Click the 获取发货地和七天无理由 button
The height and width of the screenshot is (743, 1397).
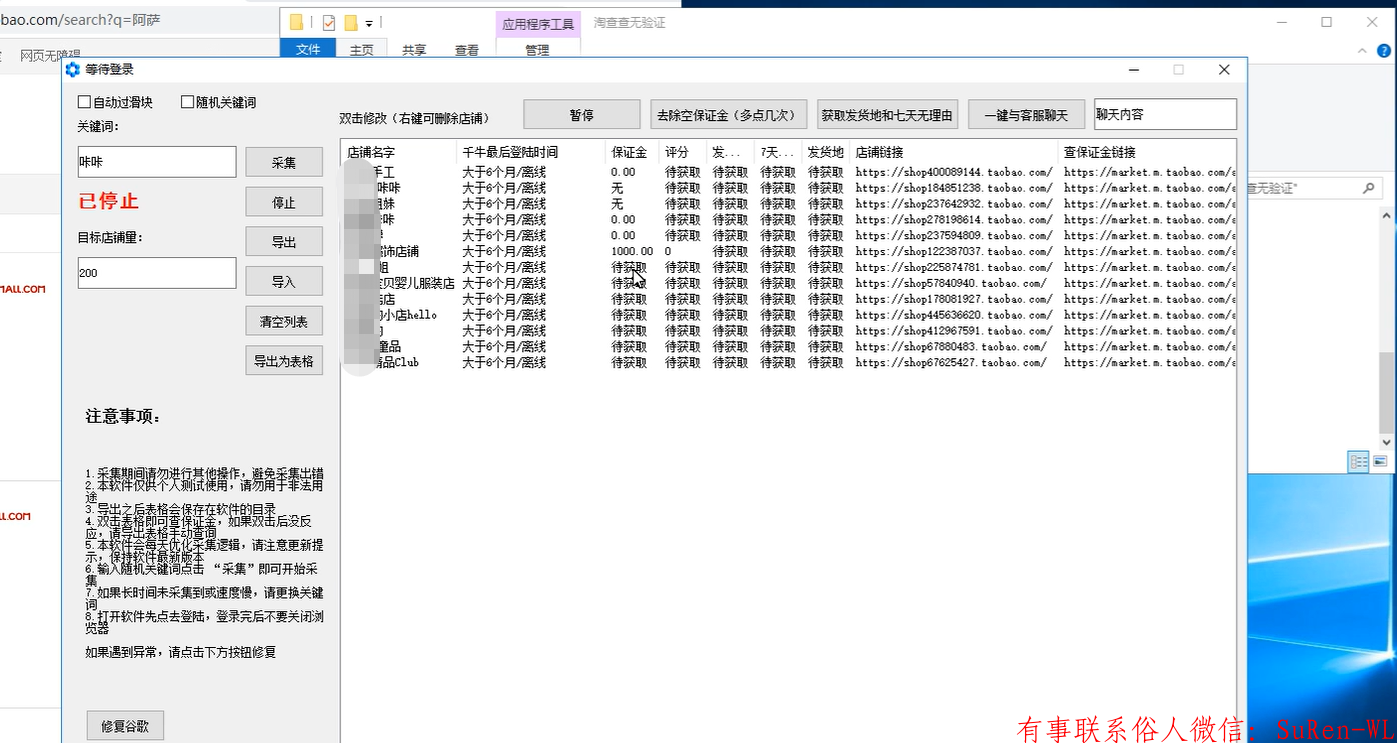[888, 115]
